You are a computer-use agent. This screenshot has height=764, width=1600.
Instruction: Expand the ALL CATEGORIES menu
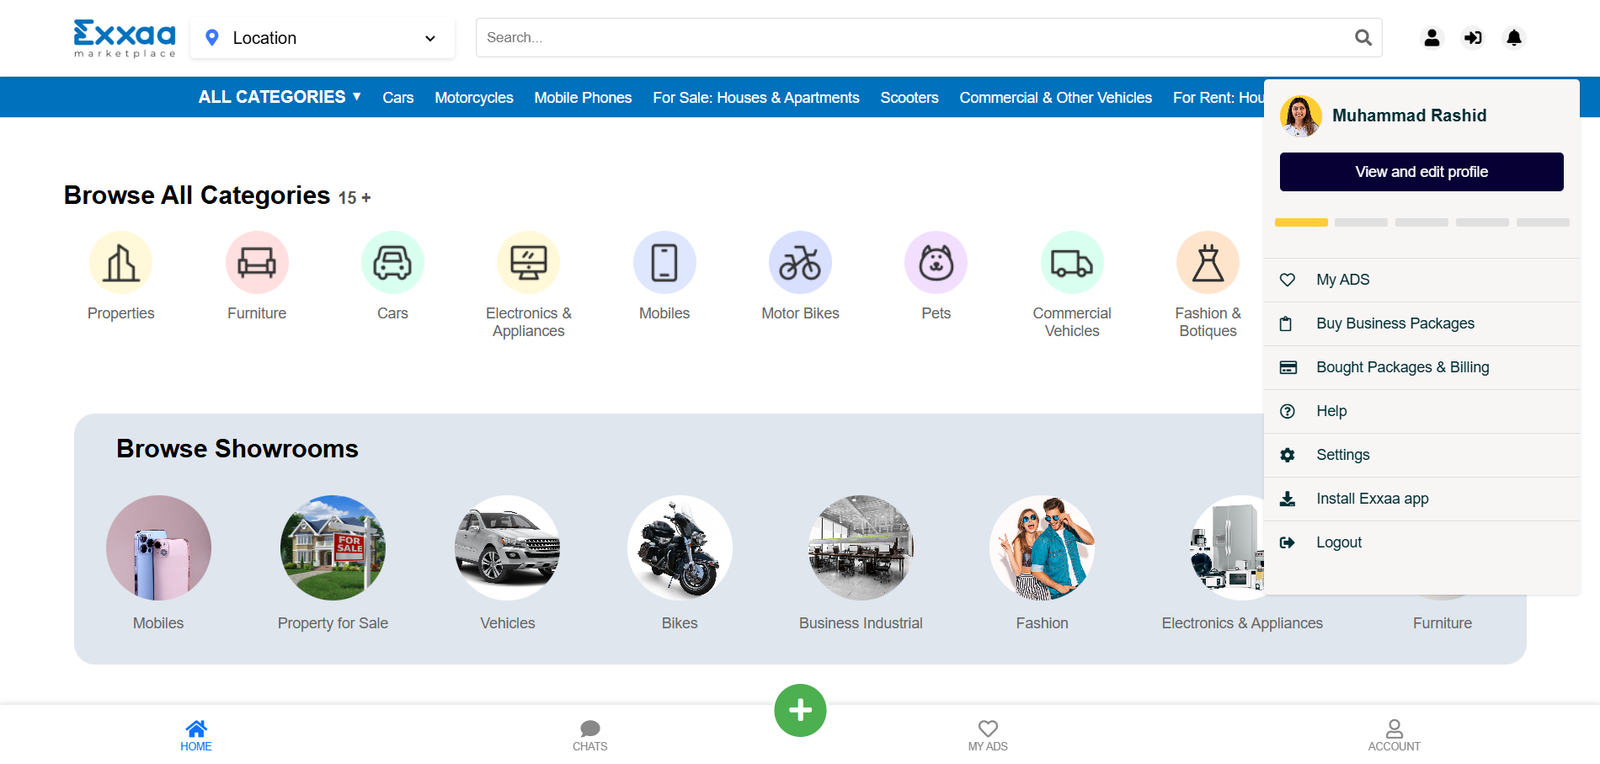point(279,97)
